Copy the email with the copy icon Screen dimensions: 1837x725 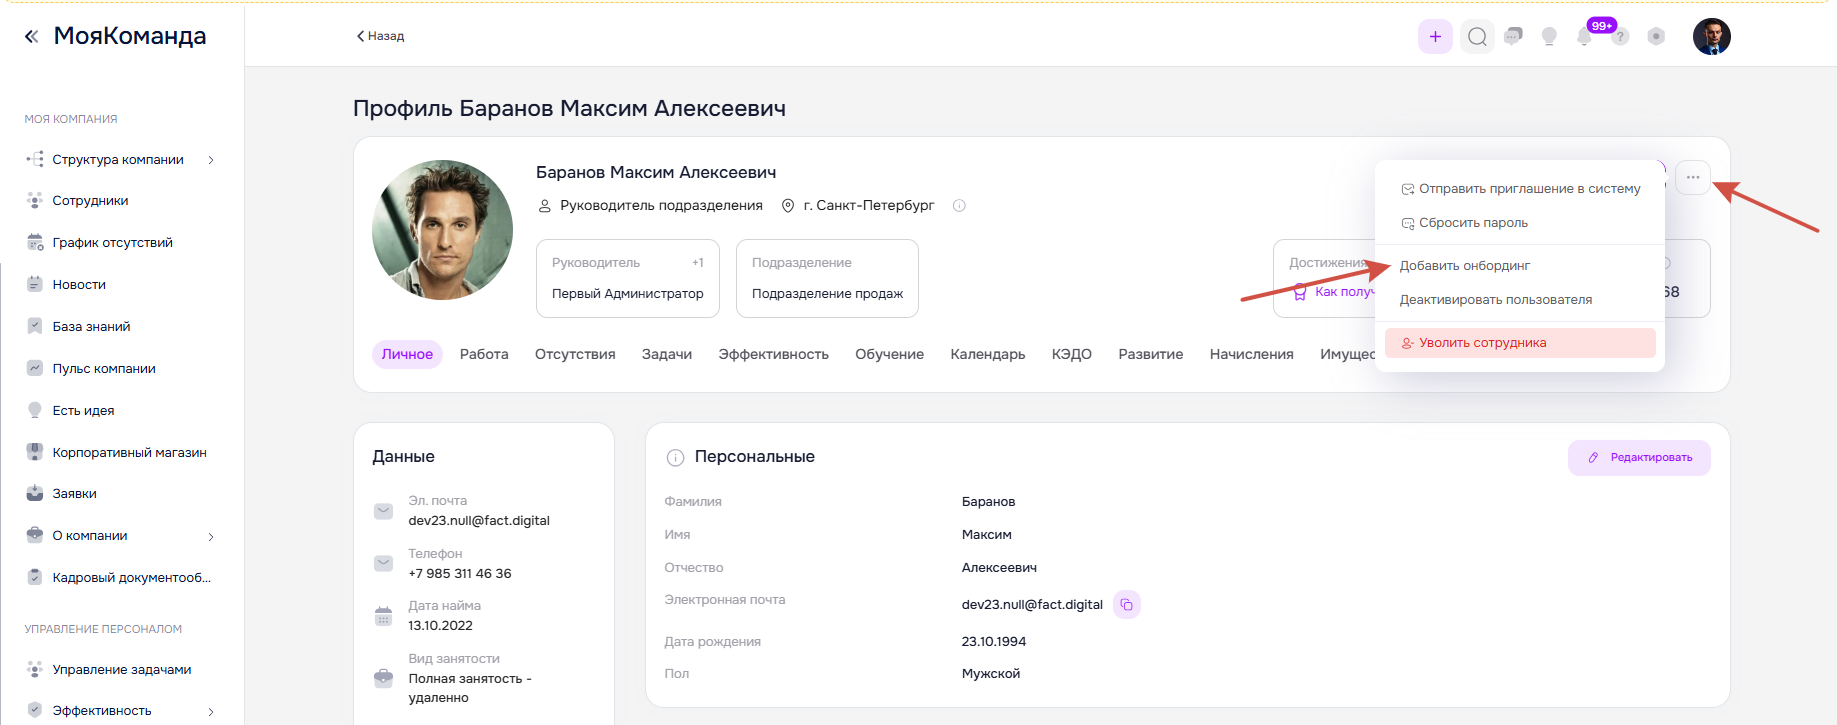(x=1127, y=605)
